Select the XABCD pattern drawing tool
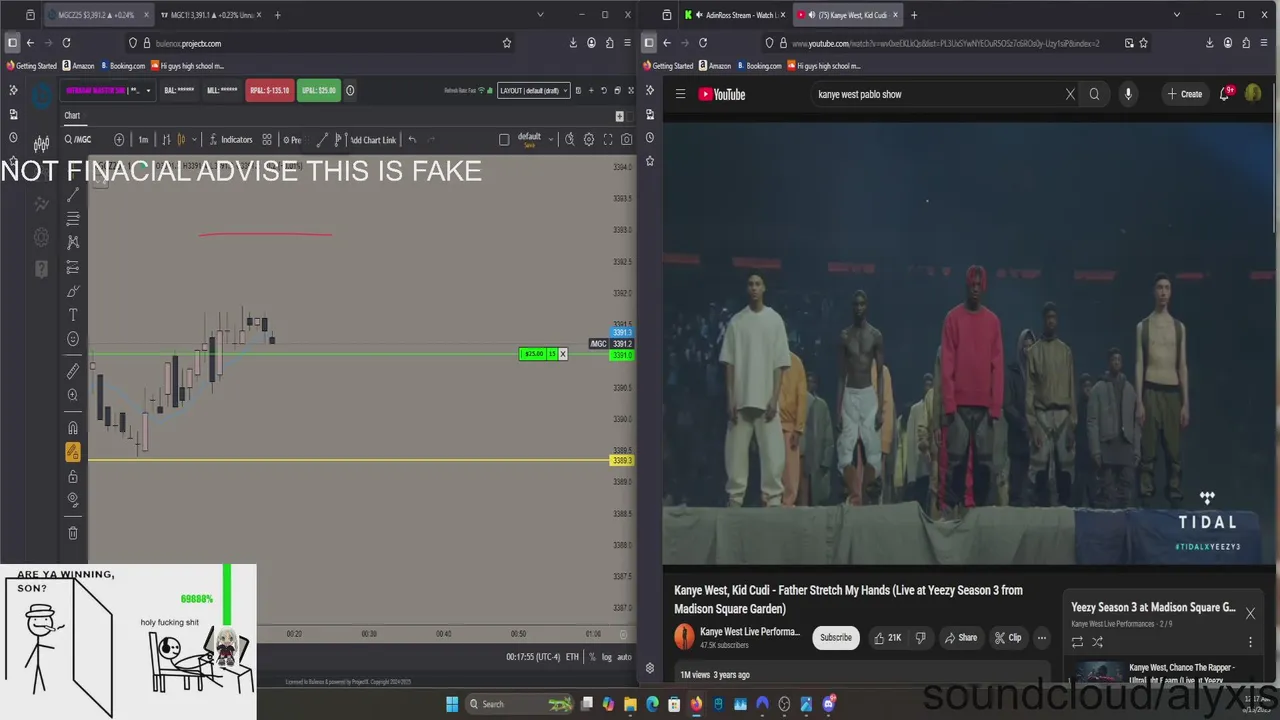This screenshot has width=1280, height=720. pos(73,242)
